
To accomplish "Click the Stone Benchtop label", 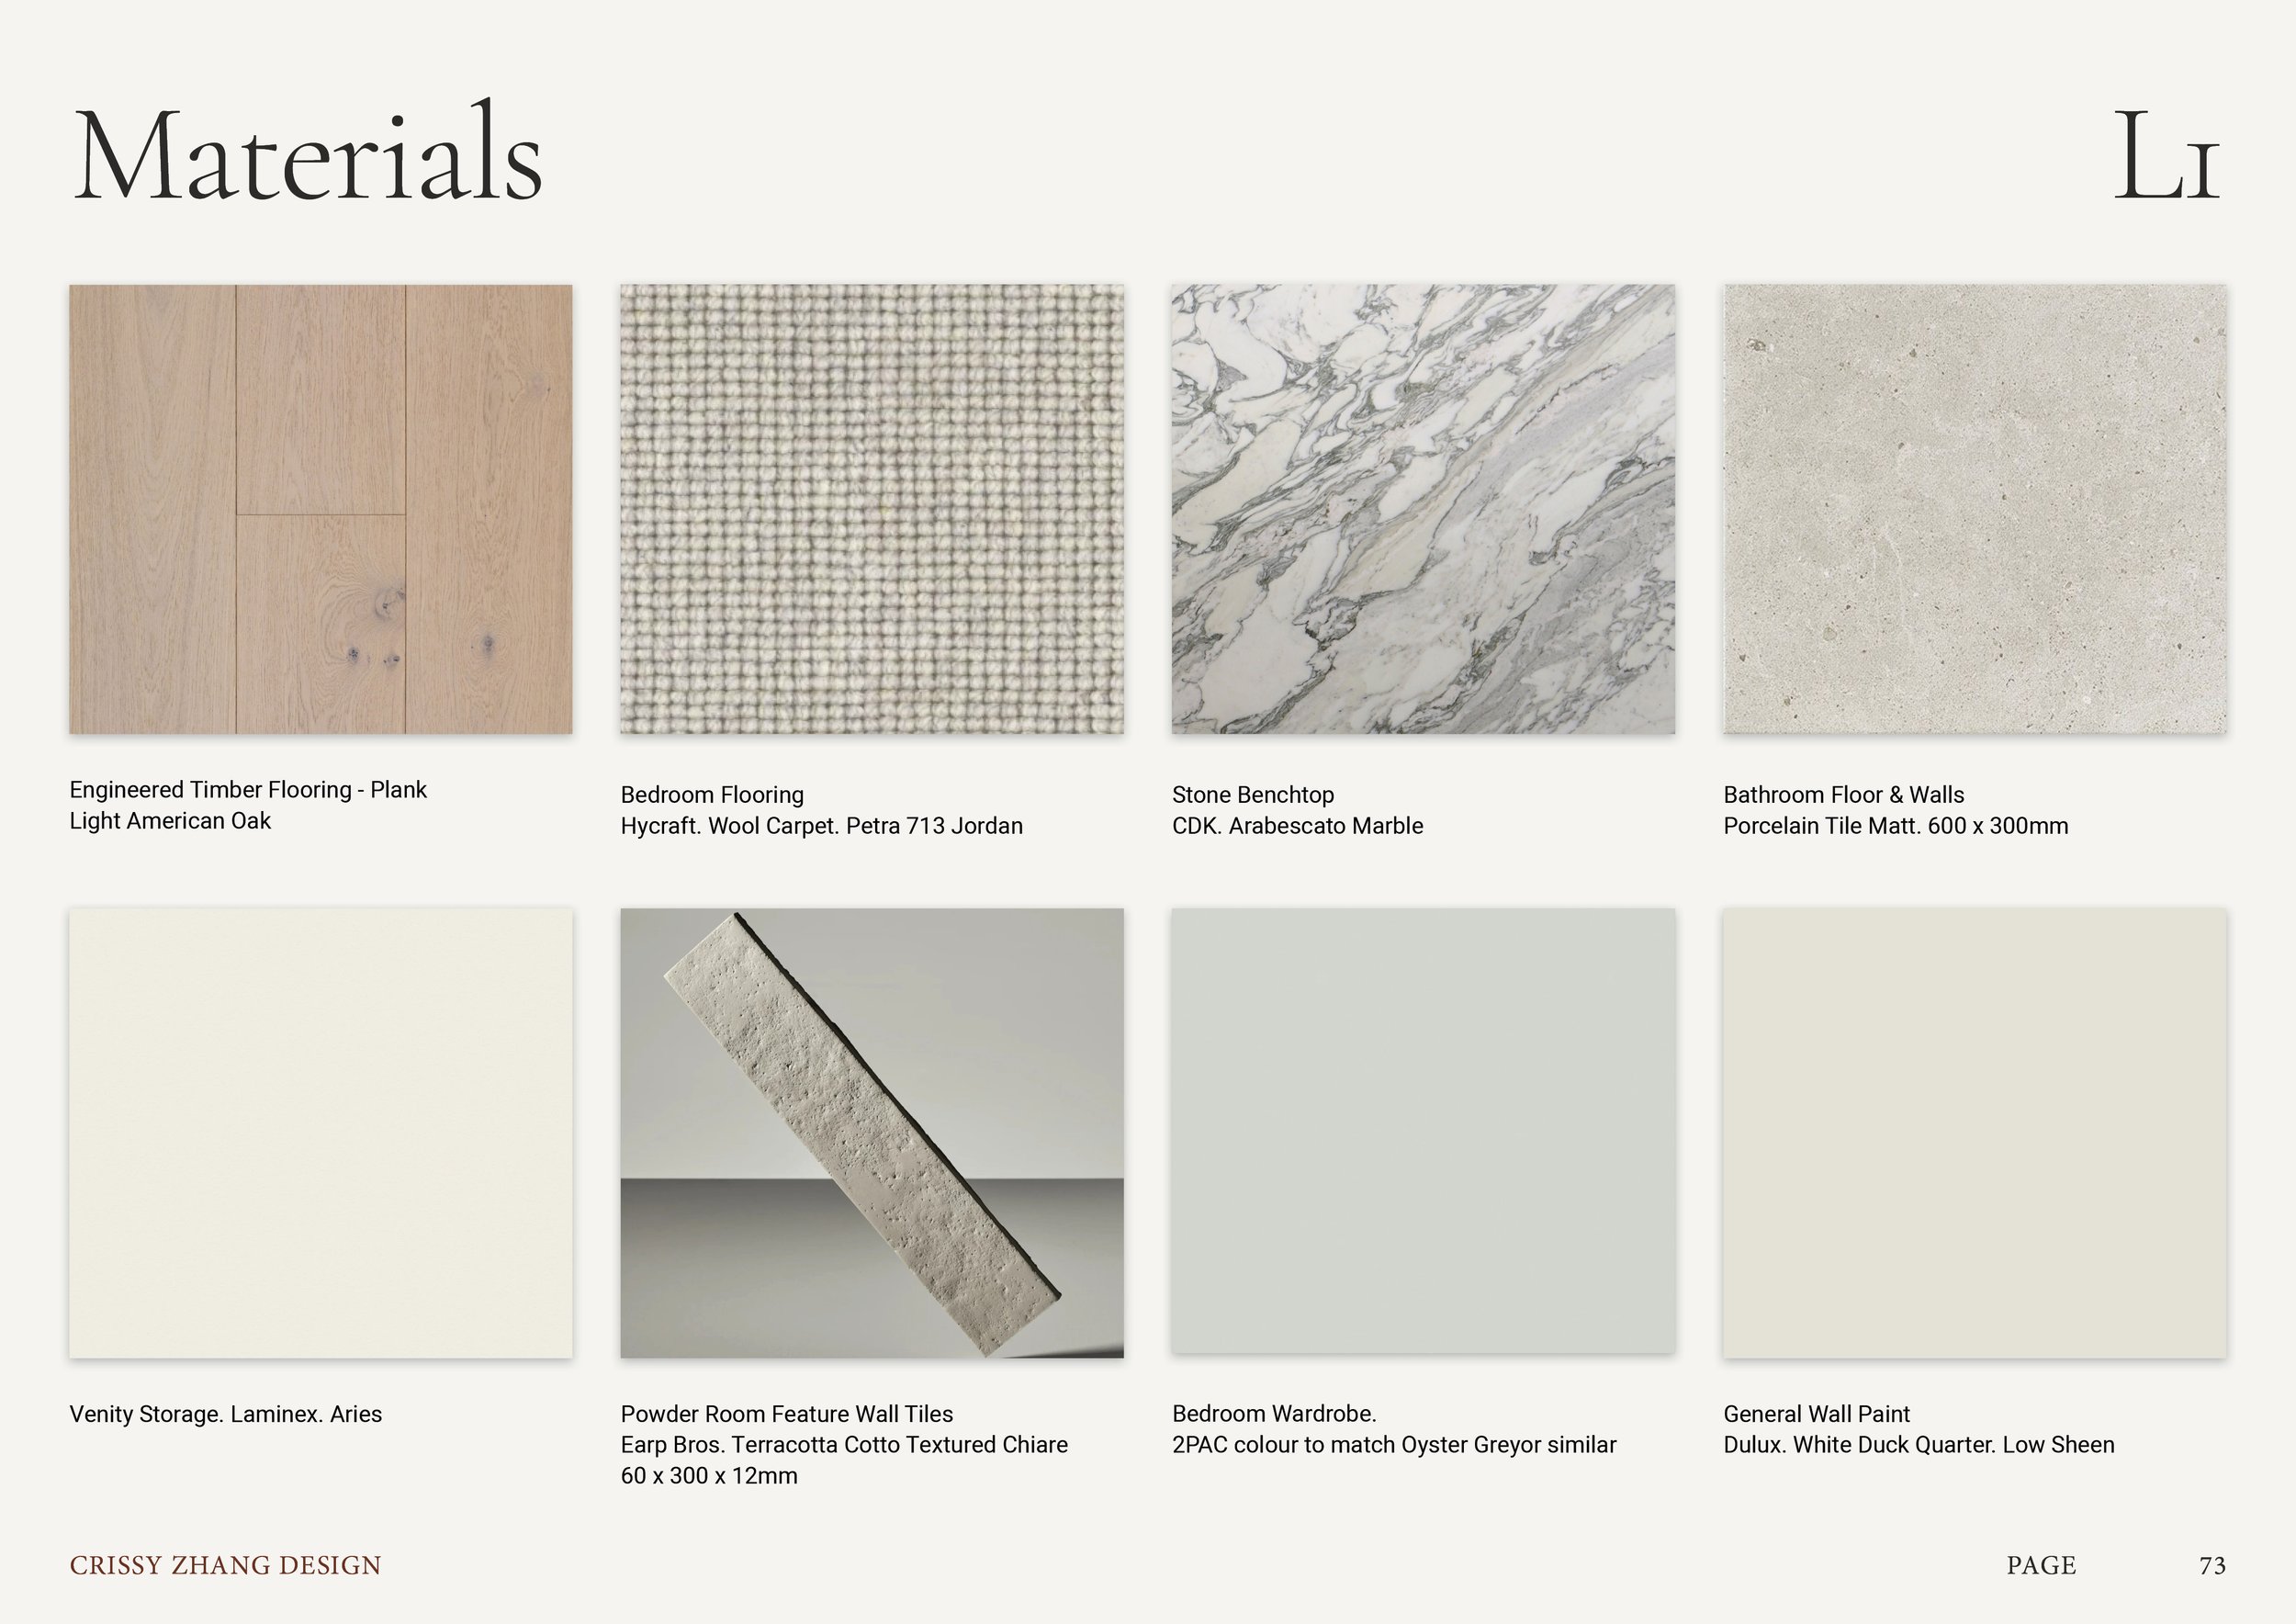I will pos(1252,795).
